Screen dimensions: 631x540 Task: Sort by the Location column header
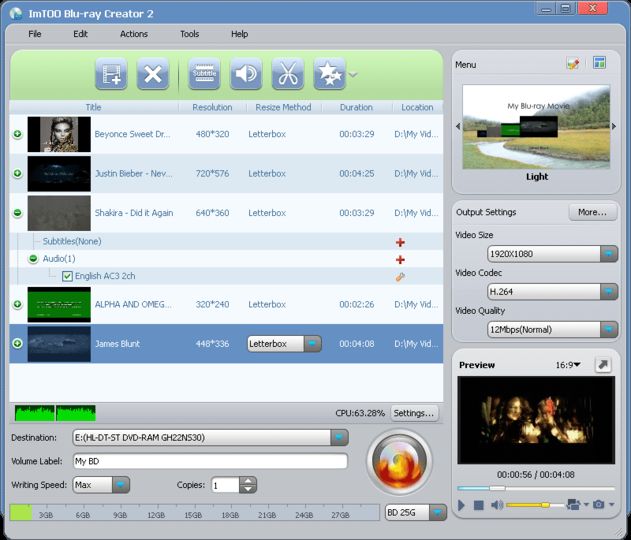pyautogui.click(x=417, y=107)
